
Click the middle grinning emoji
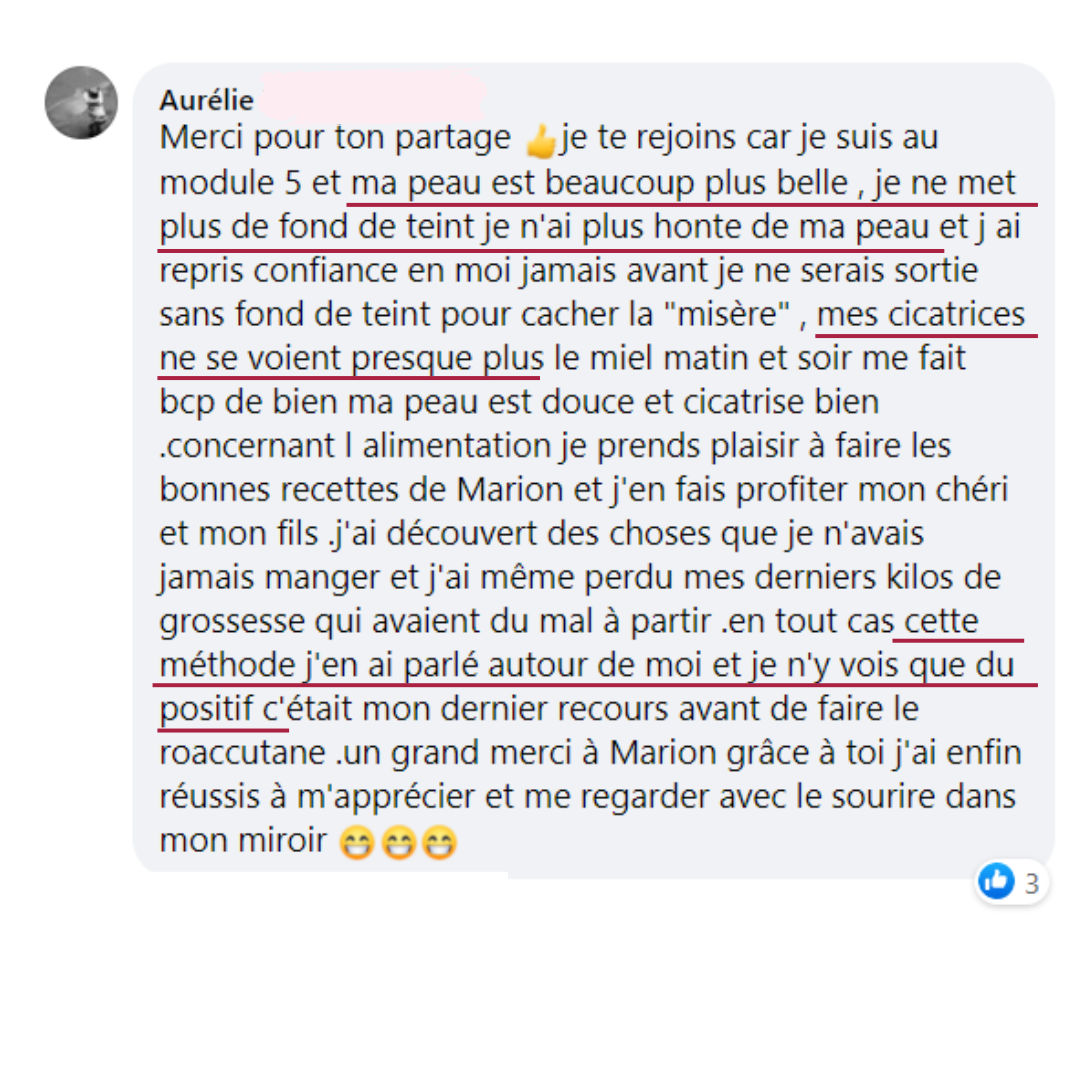tap(398, 842)
